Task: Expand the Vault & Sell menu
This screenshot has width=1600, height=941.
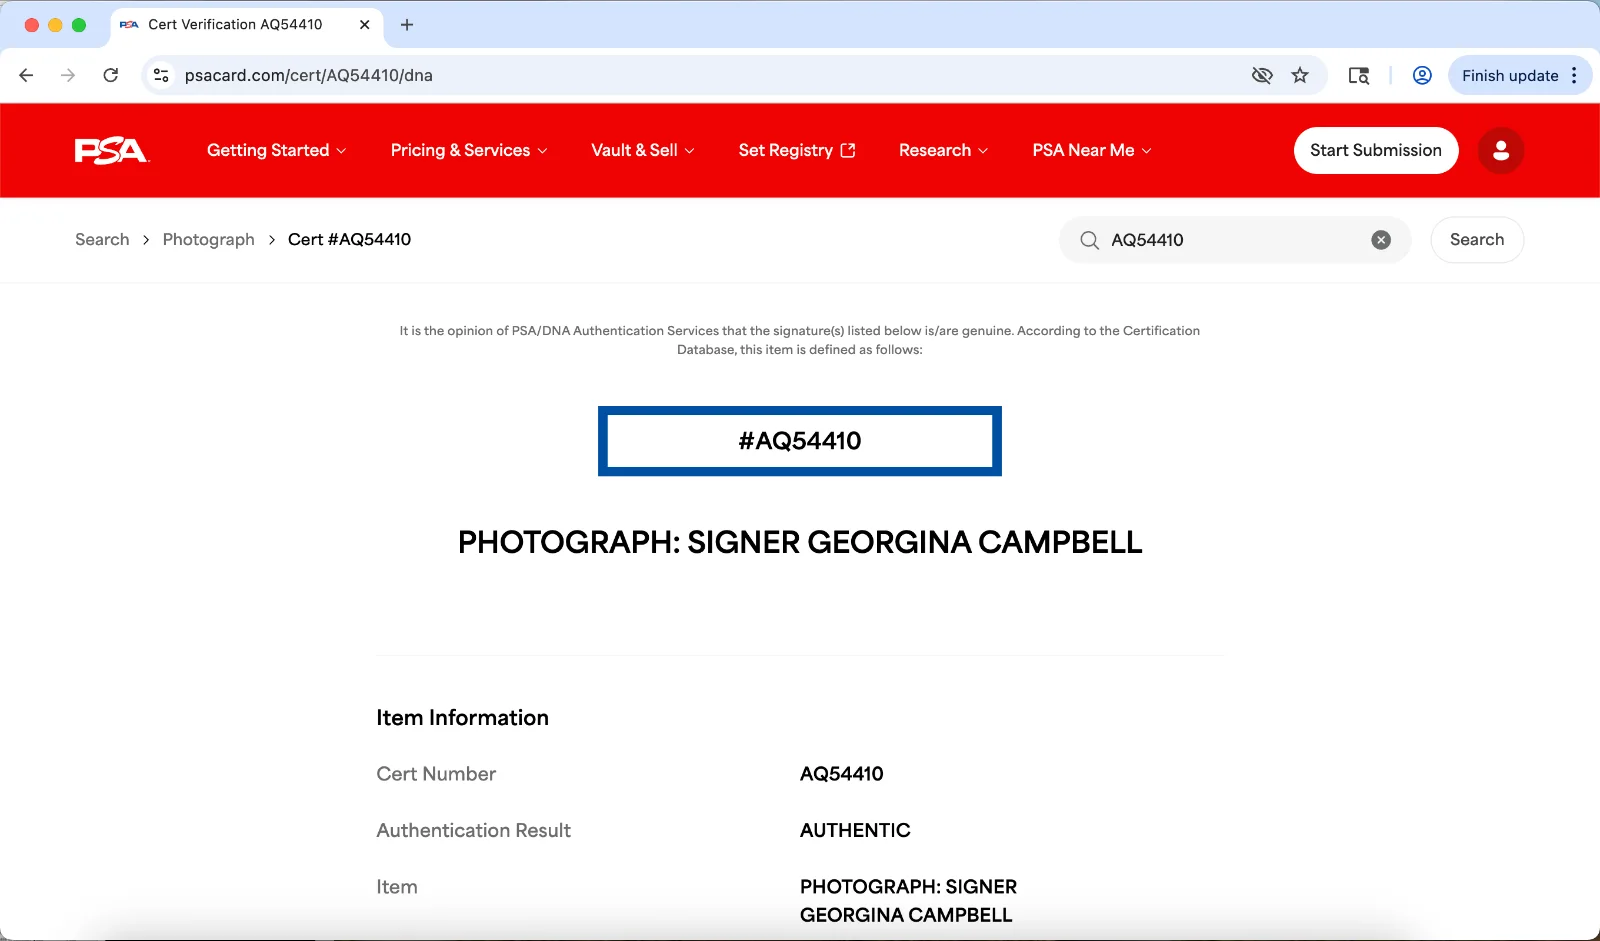Action: [x=642, y=150]
